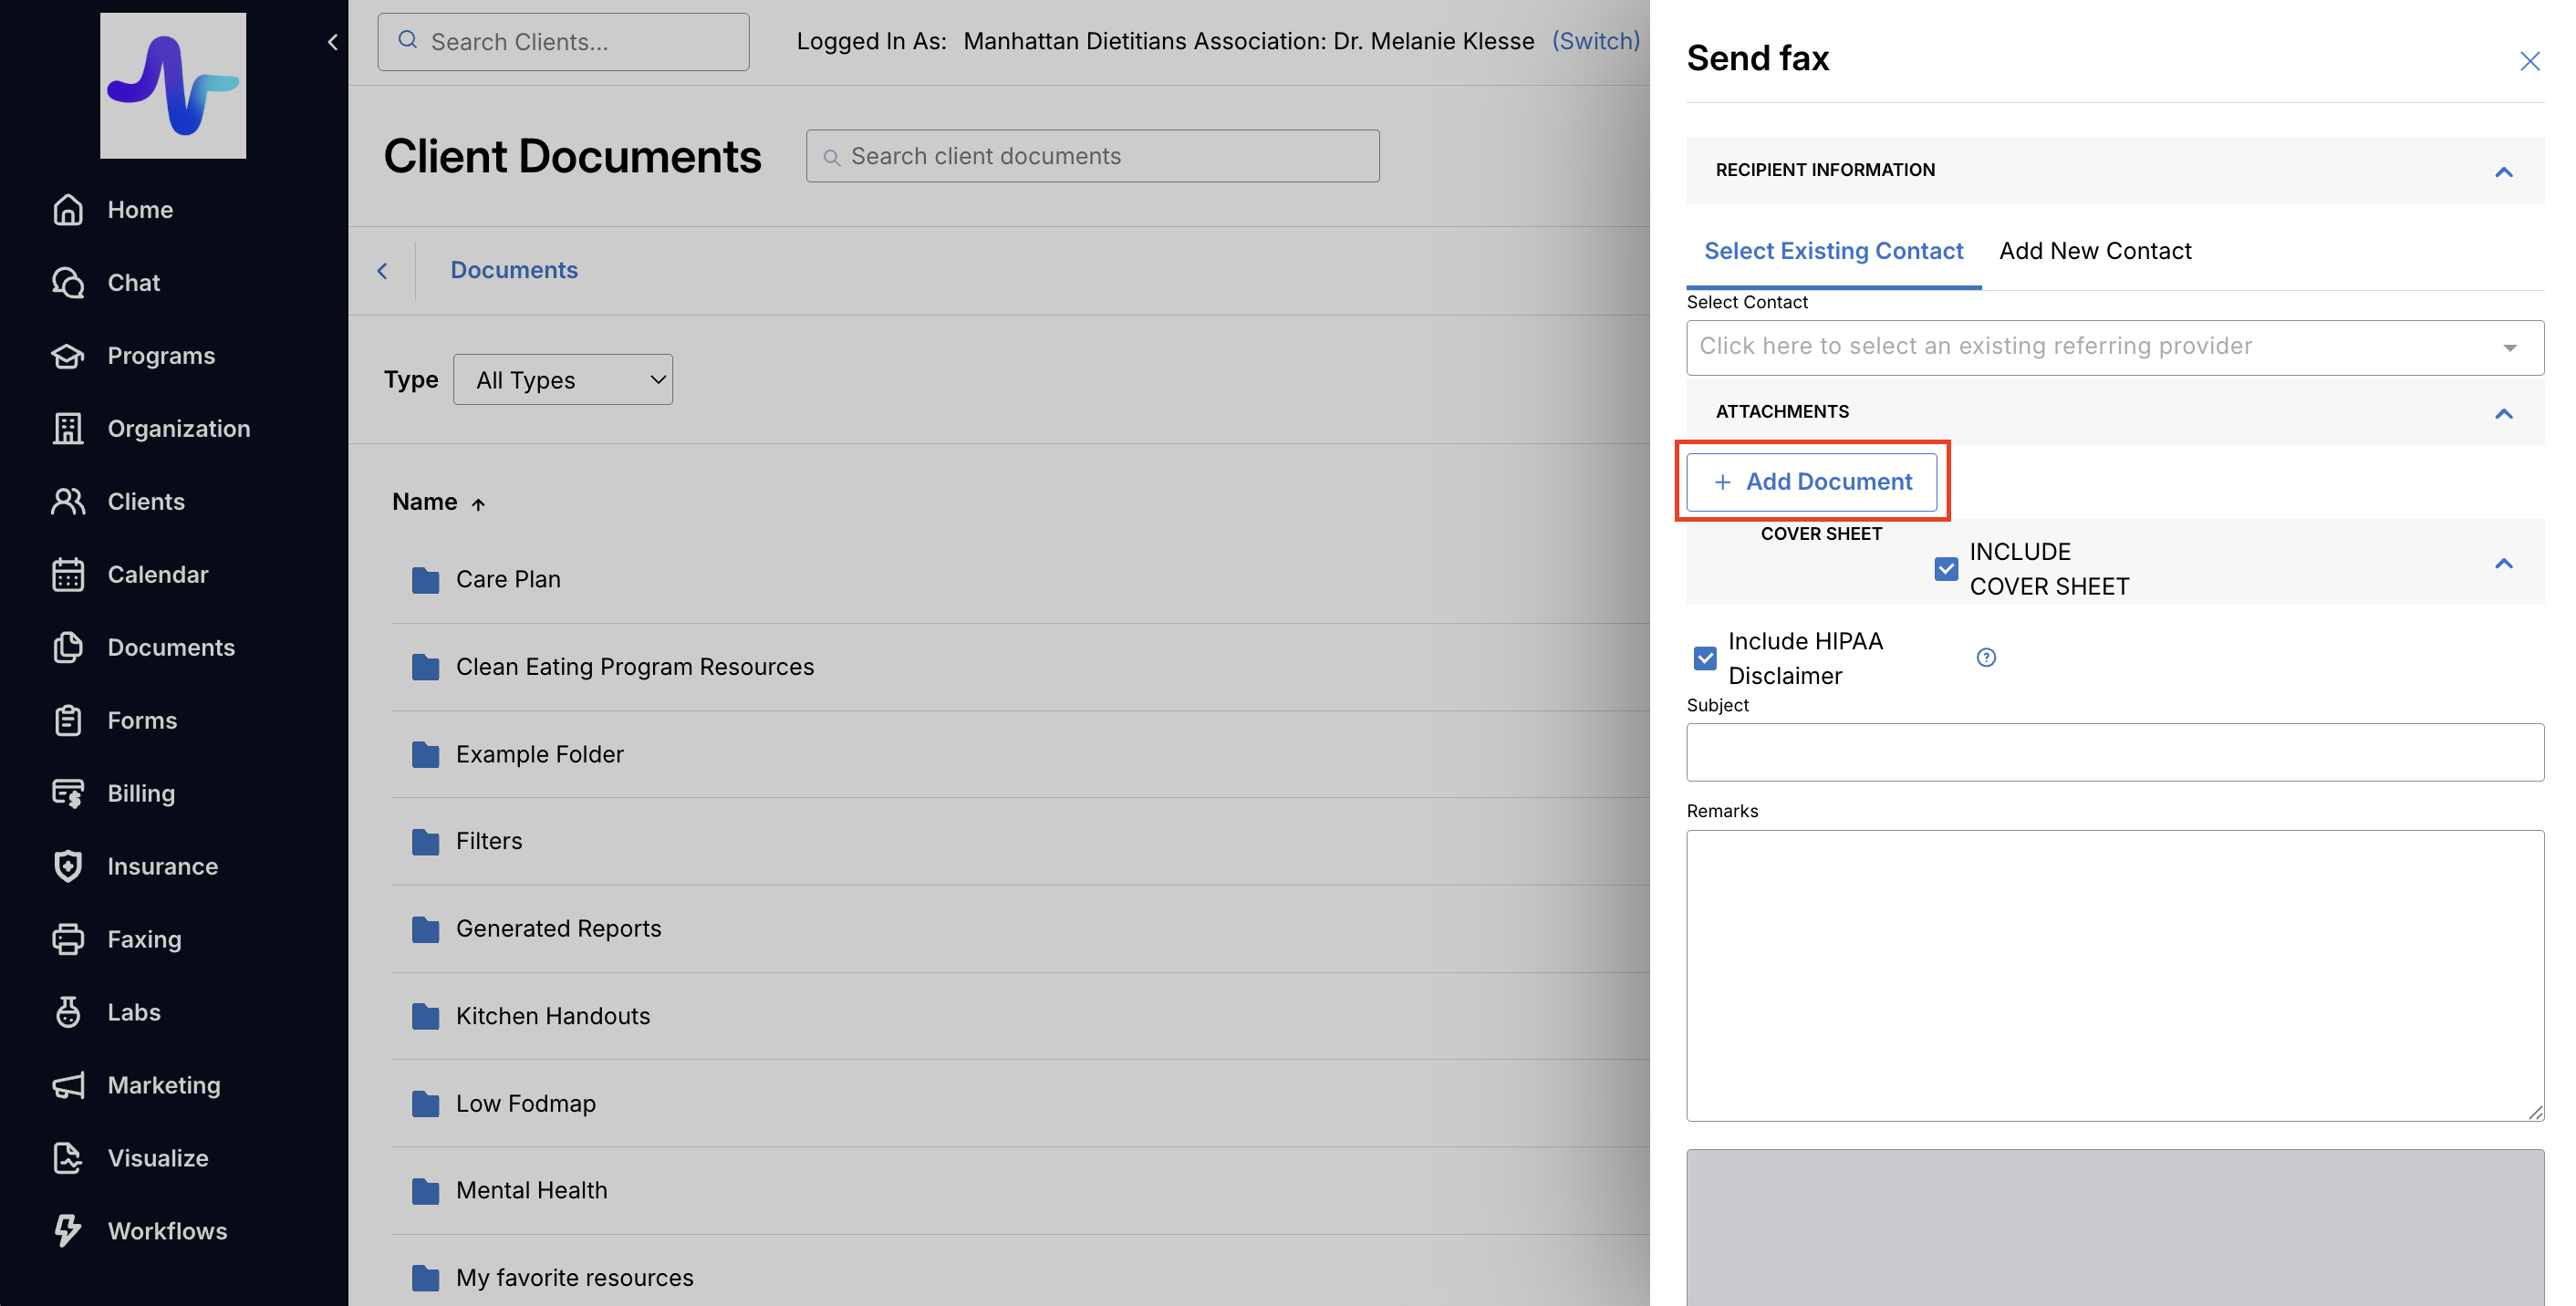Screen dimensions: 2576x1306
Task: Switch to the Add New Contact tab
Action: pos(2094,251)
